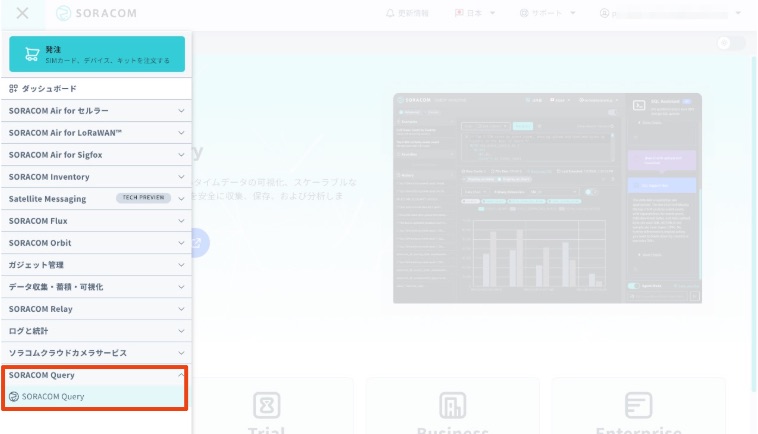Toggle the switch at top right
The height and width of the screenshot is (434, 758).
(x=731, y=43)
